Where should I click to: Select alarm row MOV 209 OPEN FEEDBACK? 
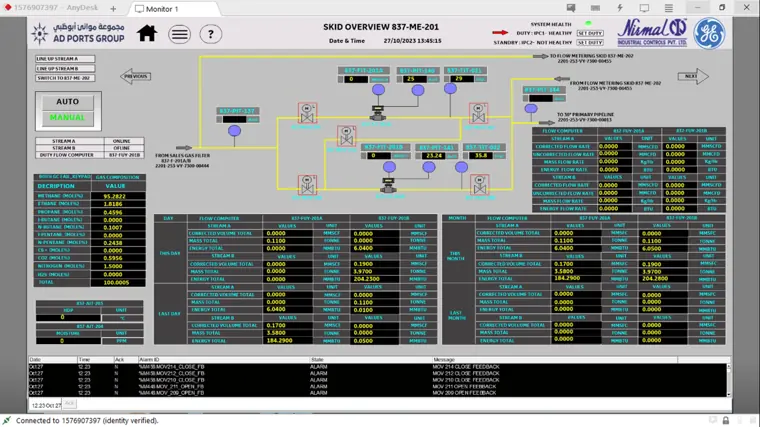(377, 393)
